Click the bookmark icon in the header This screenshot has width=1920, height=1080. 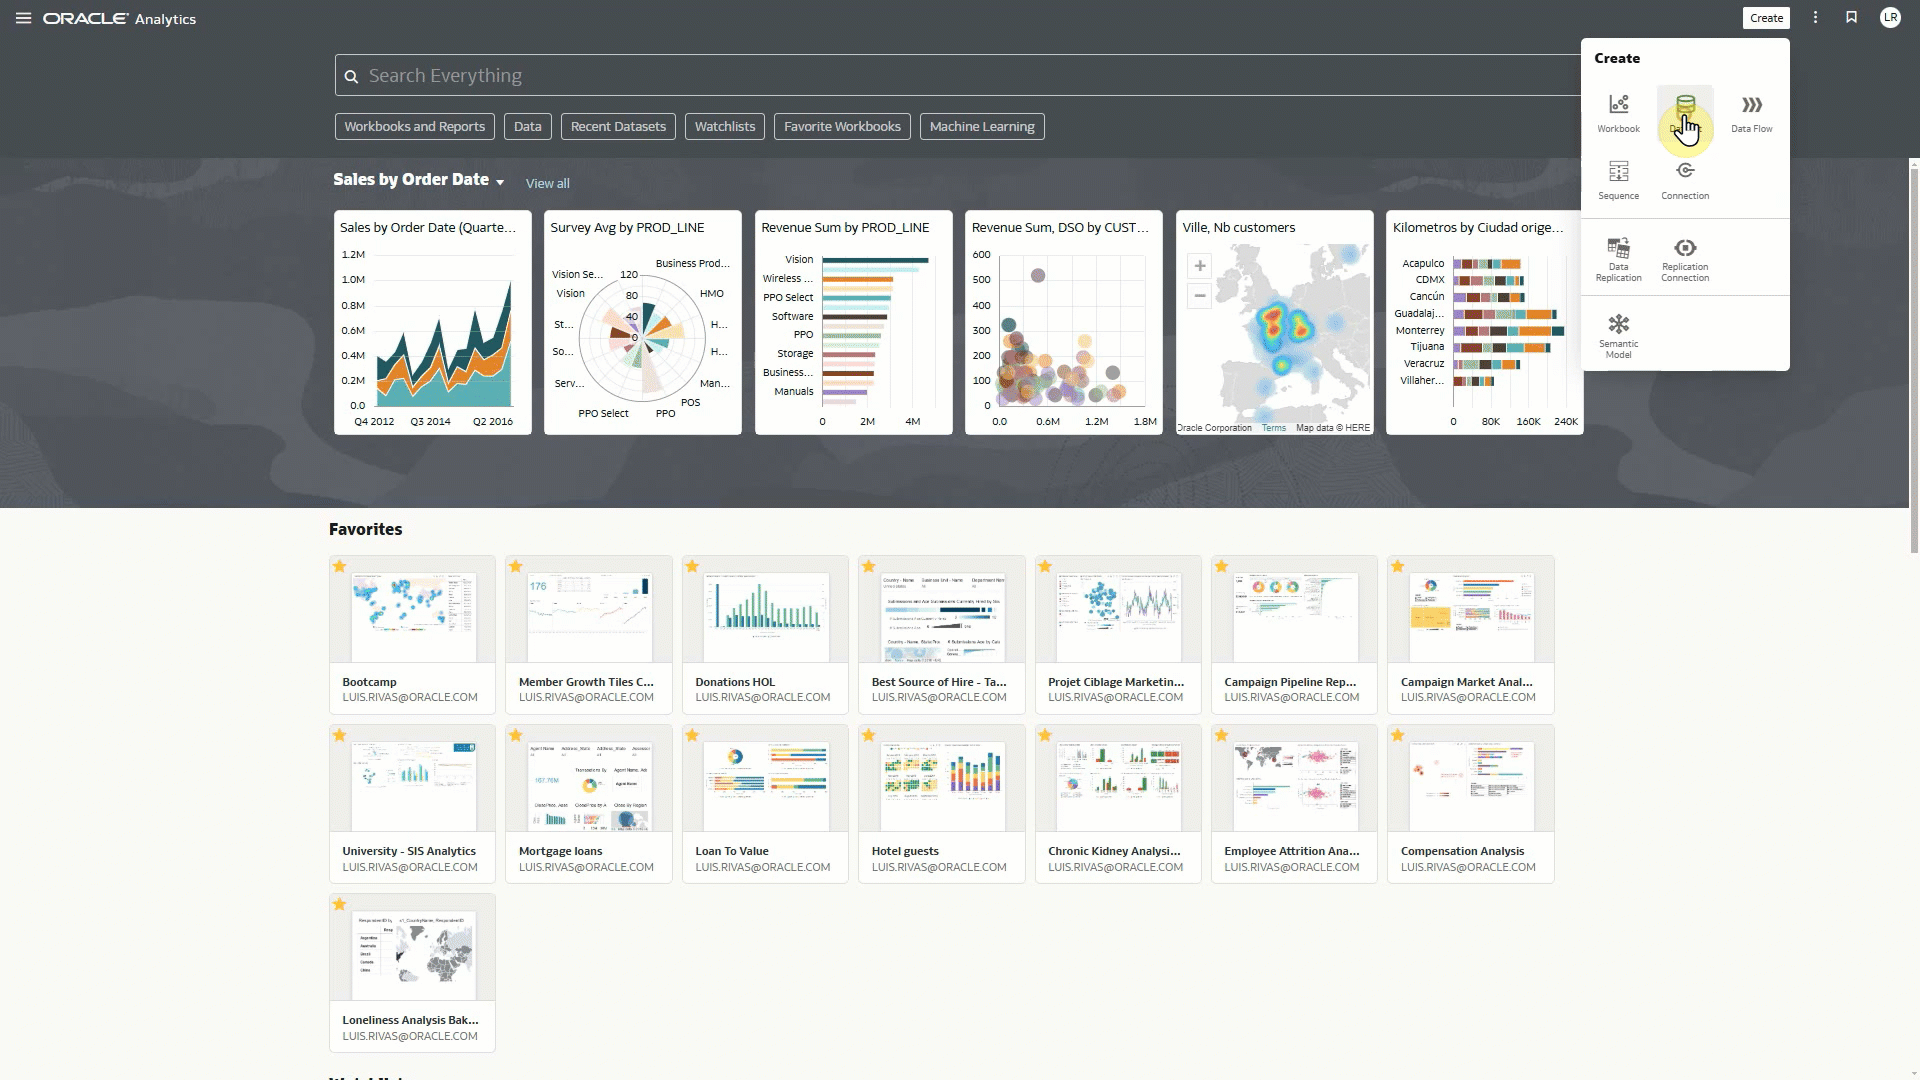(1851, 18)
